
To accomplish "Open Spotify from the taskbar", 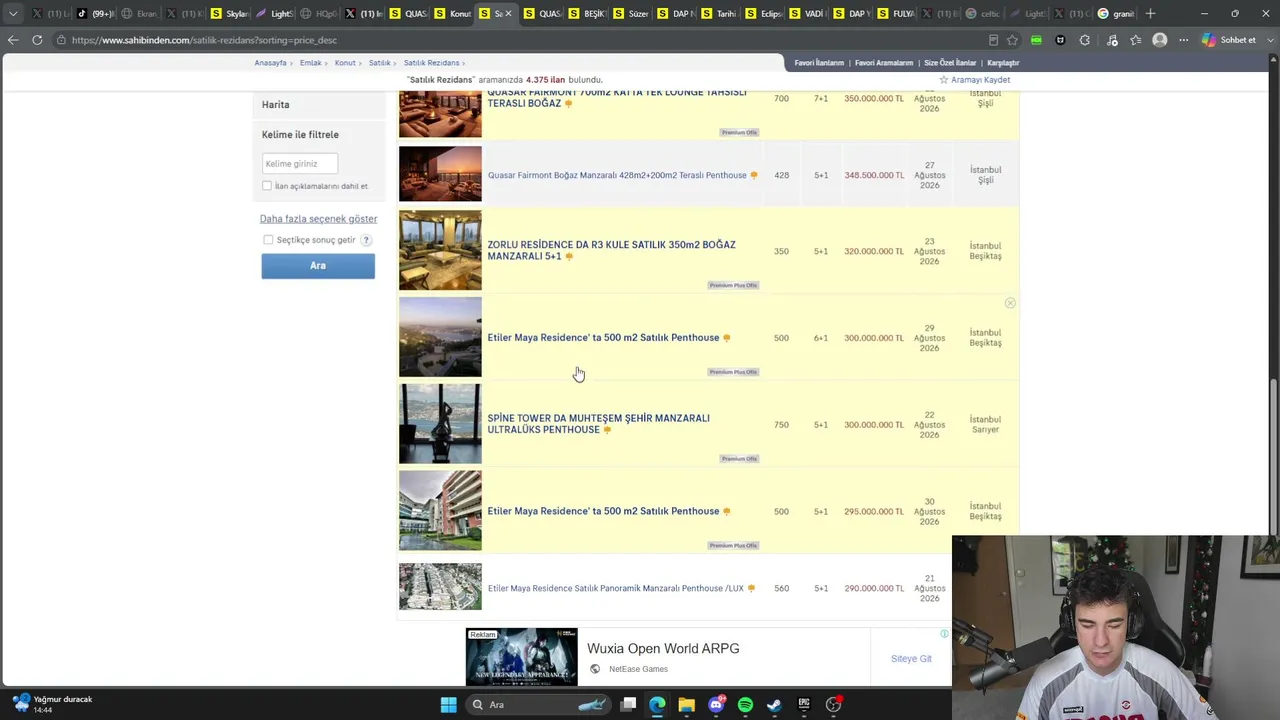I will (745, 705).
